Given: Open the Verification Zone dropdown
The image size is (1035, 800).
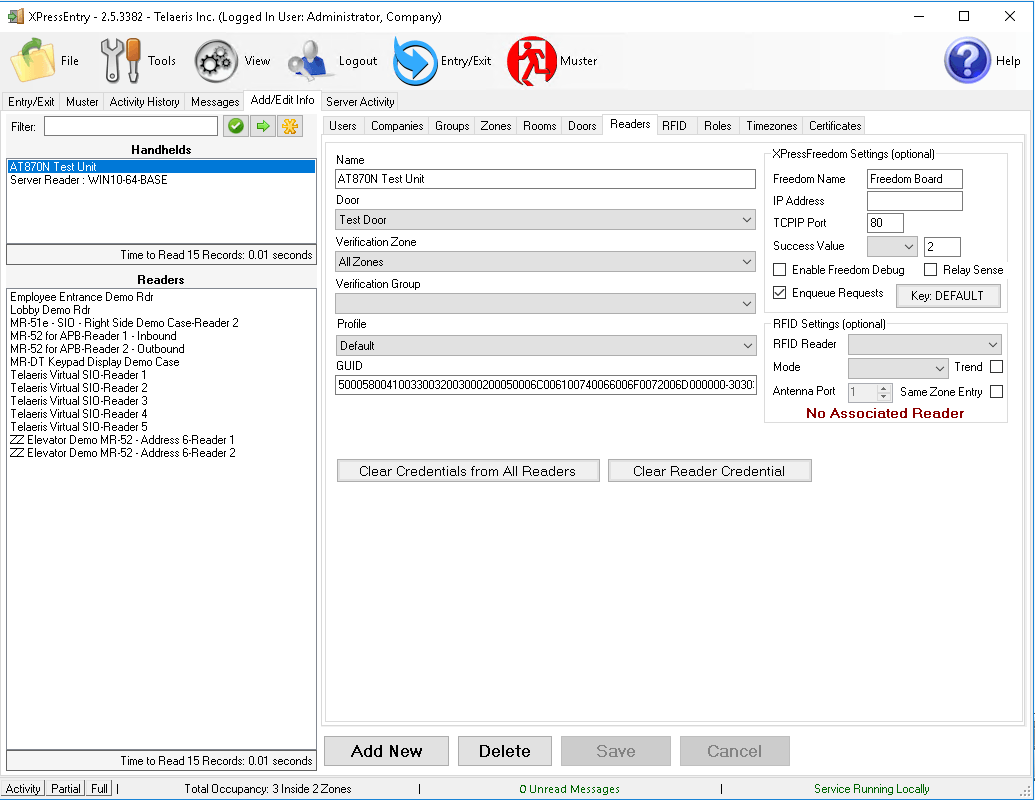Looking at the screenshot, I should click(x=747, y=262).
